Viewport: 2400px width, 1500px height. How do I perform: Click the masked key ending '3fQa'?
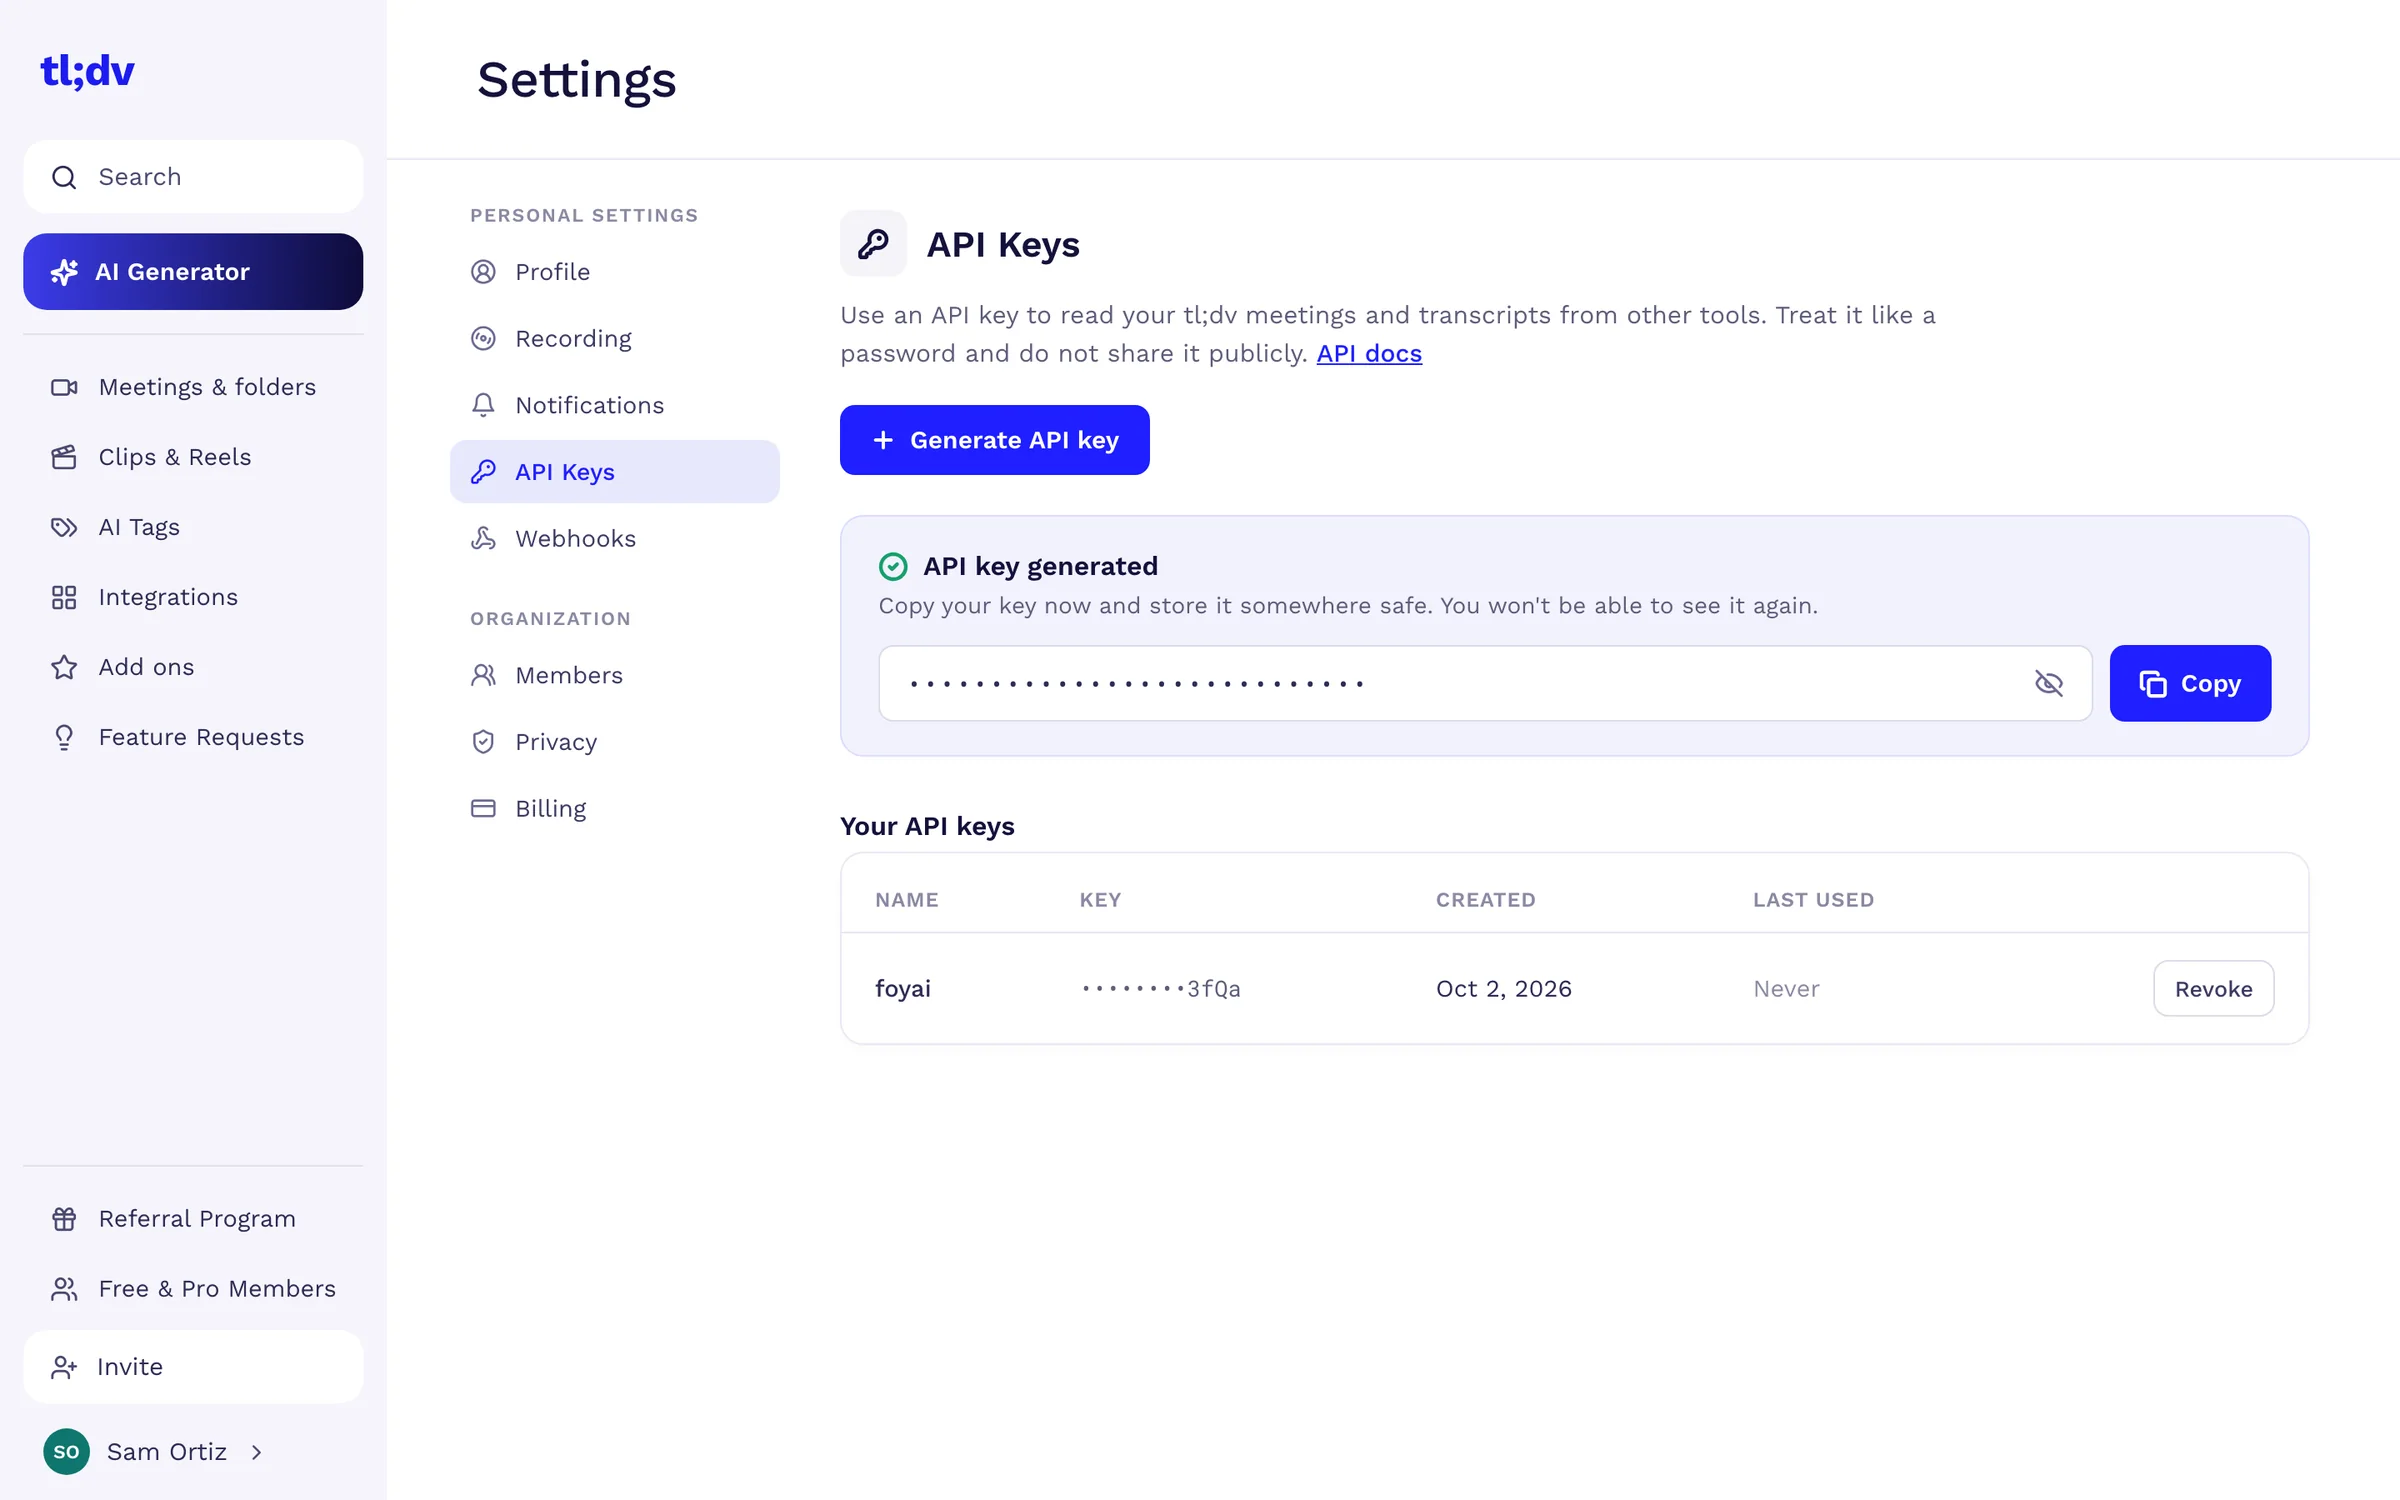pos(1161,989)
